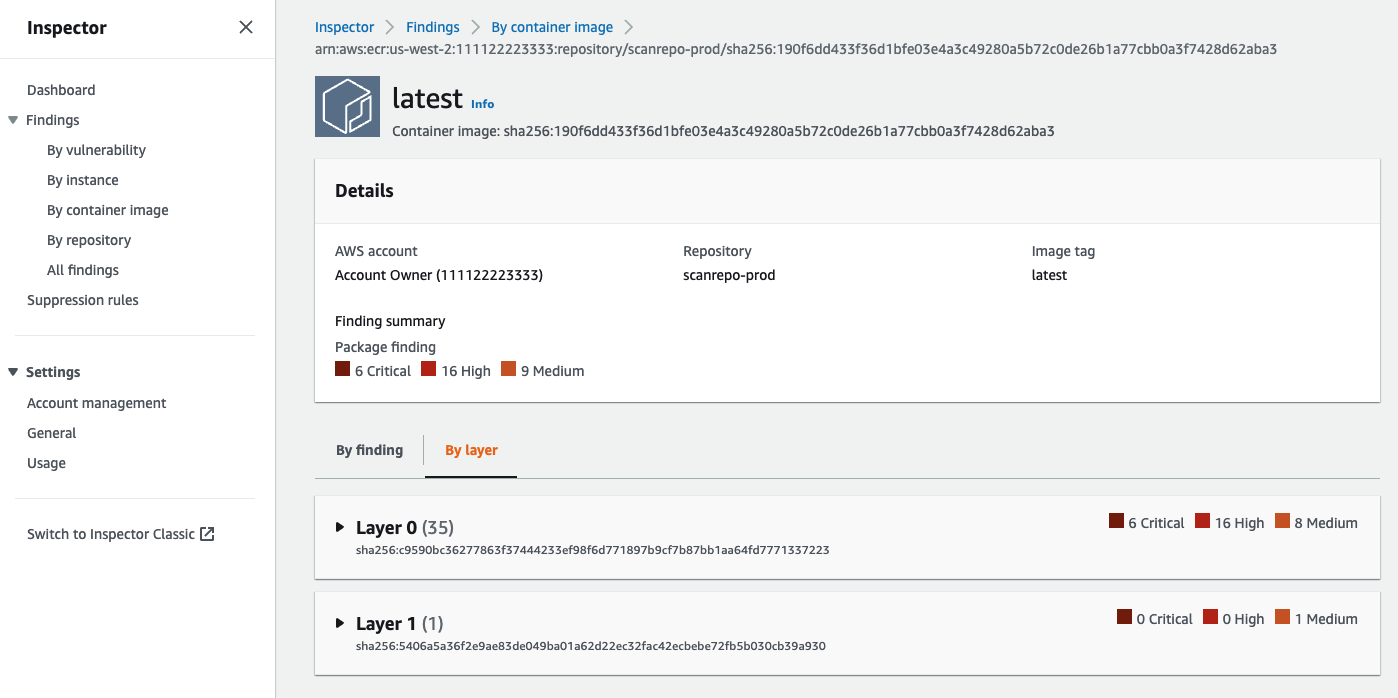Click Medium swatch in Finding summary
This screenshot has height=698, width=1398.
click(x=508, y=369)
